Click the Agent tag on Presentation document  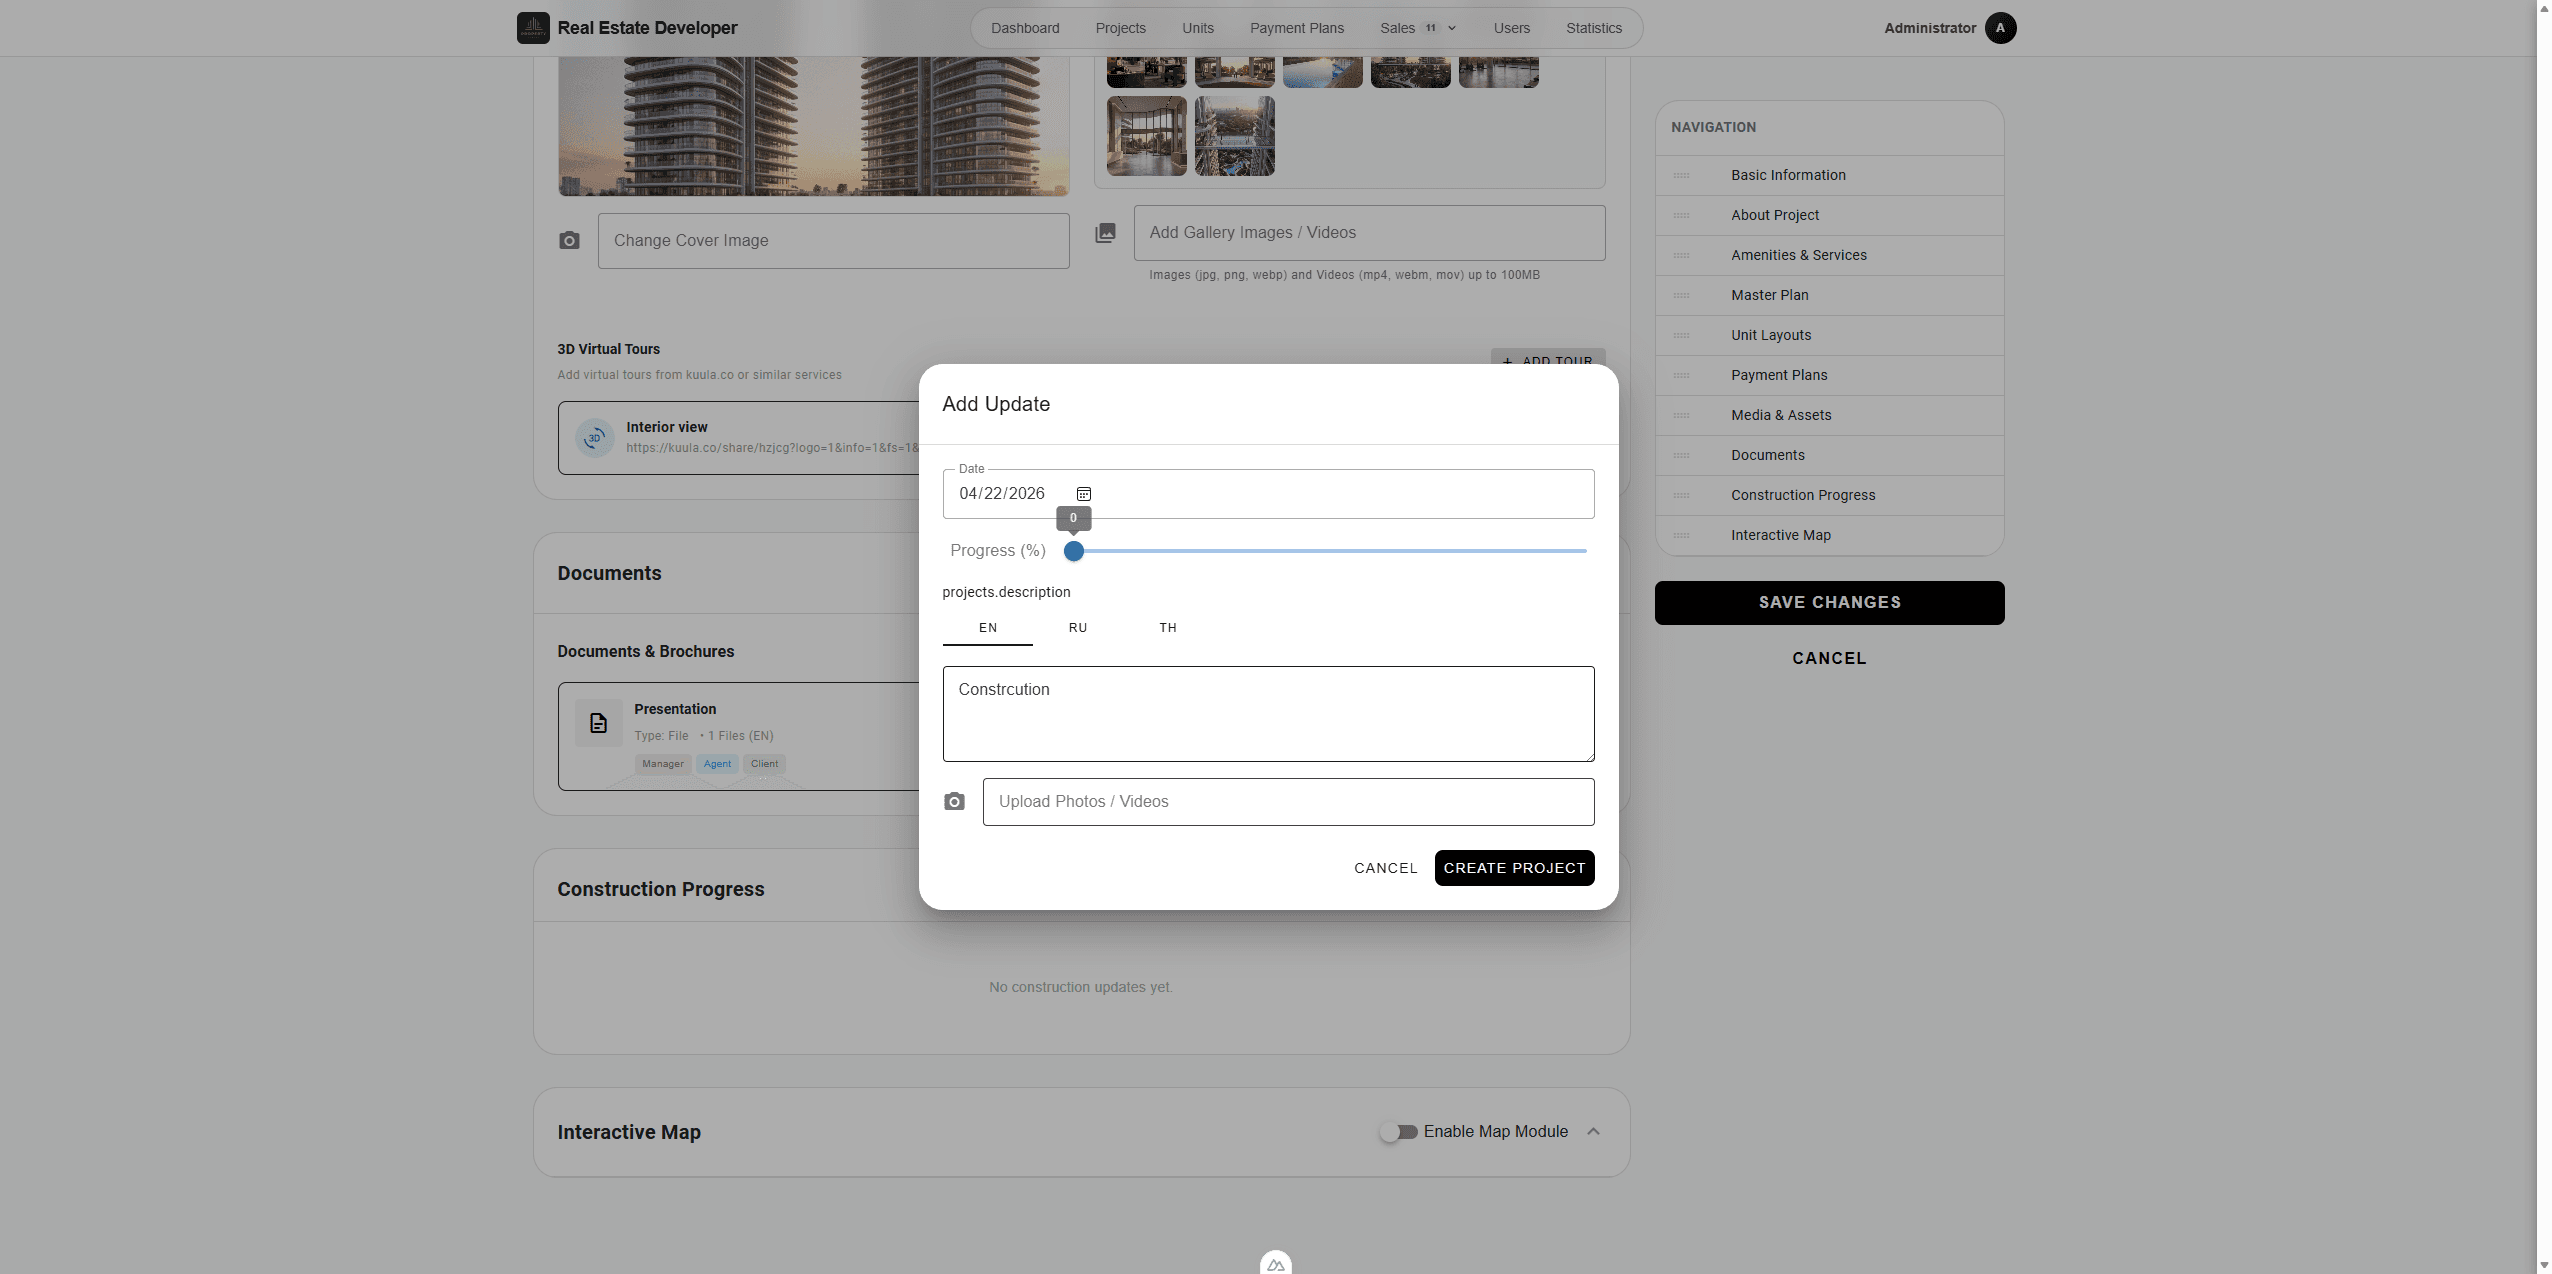[717, 764]
